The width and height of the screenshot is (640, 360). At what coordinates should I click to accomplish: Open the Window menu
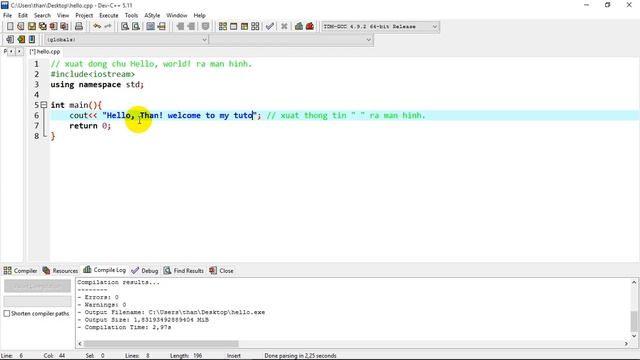177,16
